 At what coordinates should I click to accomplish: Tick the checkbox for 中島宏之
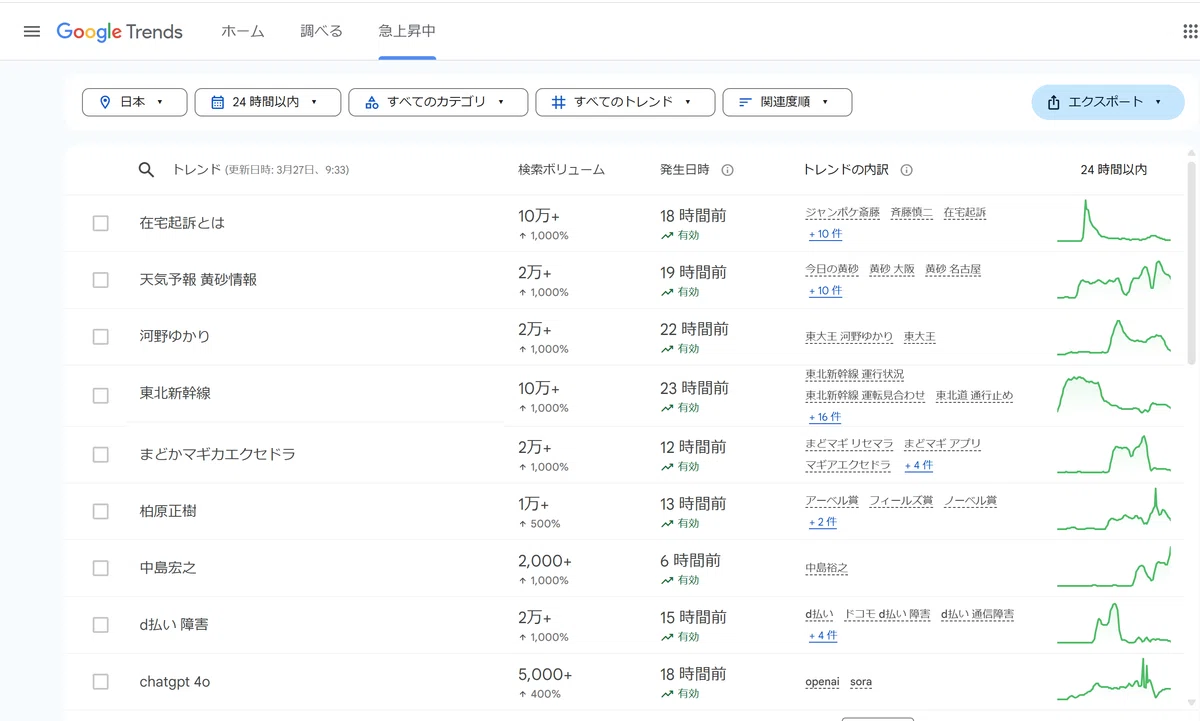pos(100,568)
